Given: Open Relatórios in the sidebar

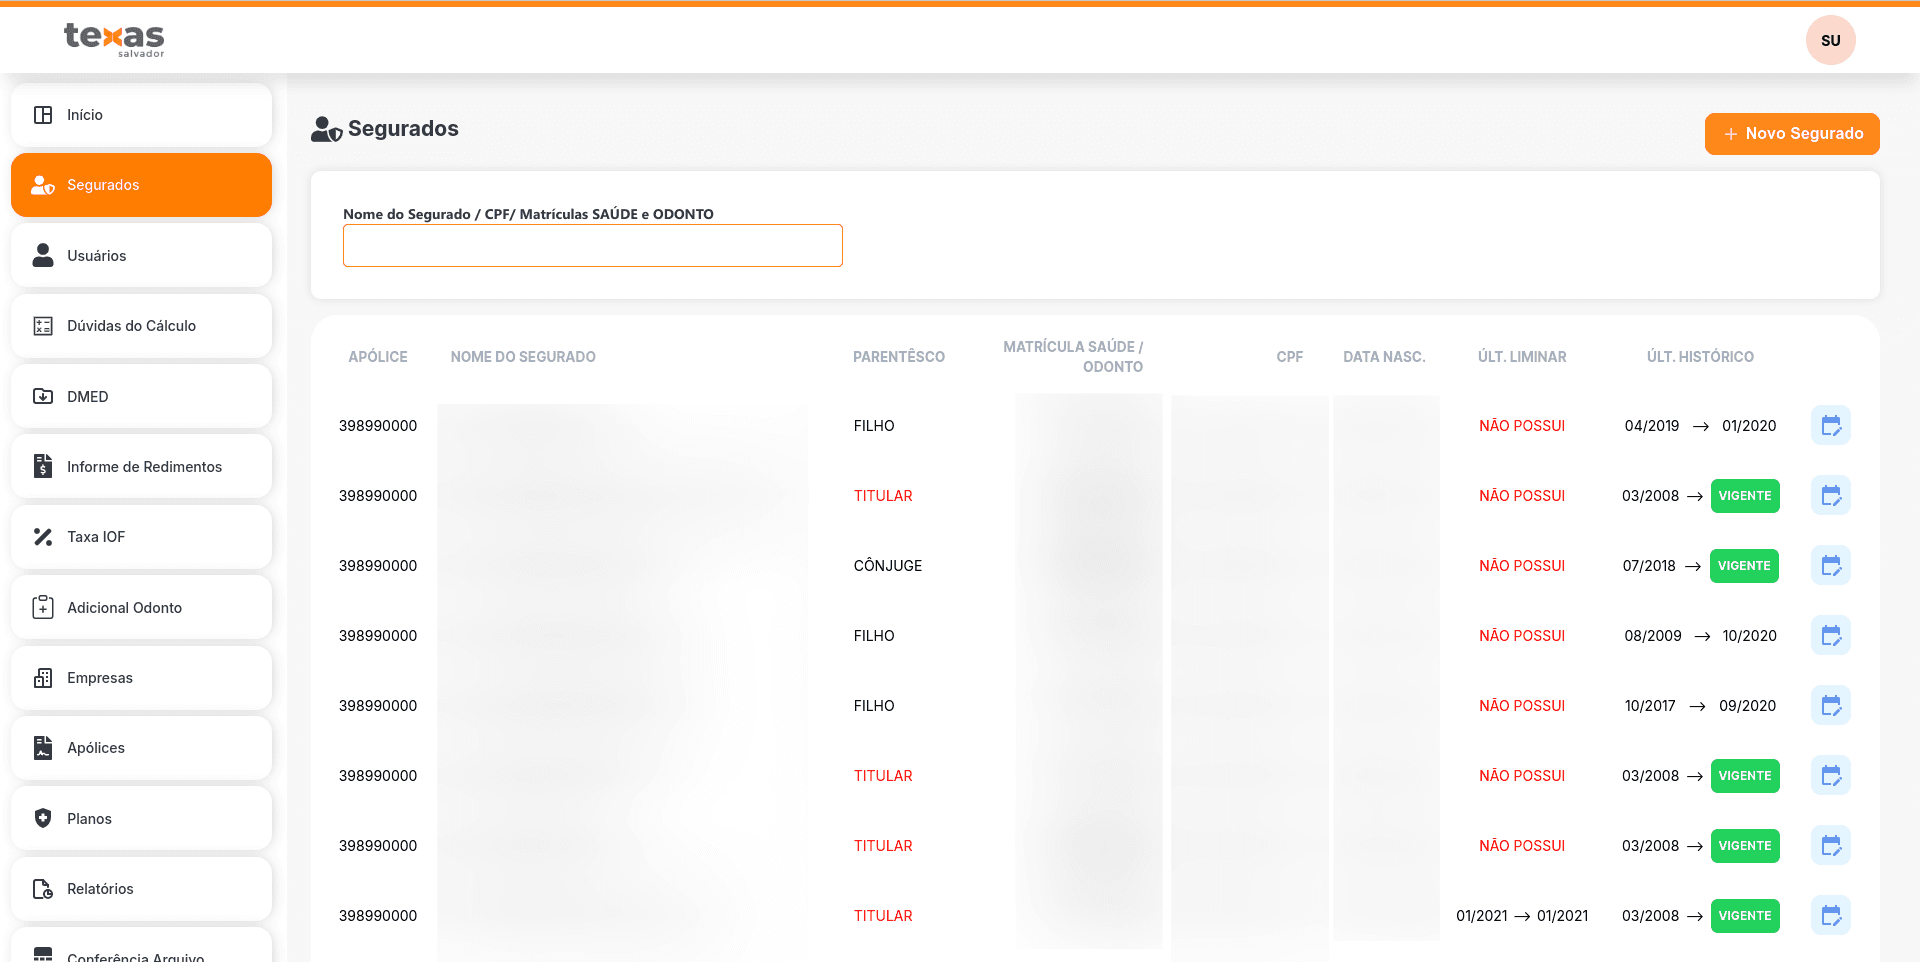Looking at the screenshot, I should [x=141, y=889].
